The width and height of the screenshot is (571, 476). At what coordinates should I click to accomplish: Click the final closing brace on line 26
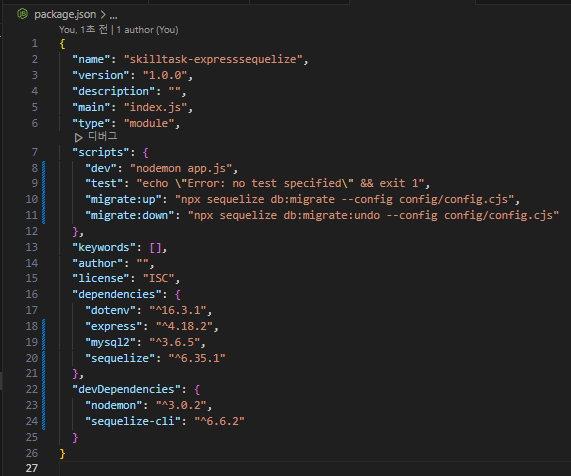click(62, 453)
